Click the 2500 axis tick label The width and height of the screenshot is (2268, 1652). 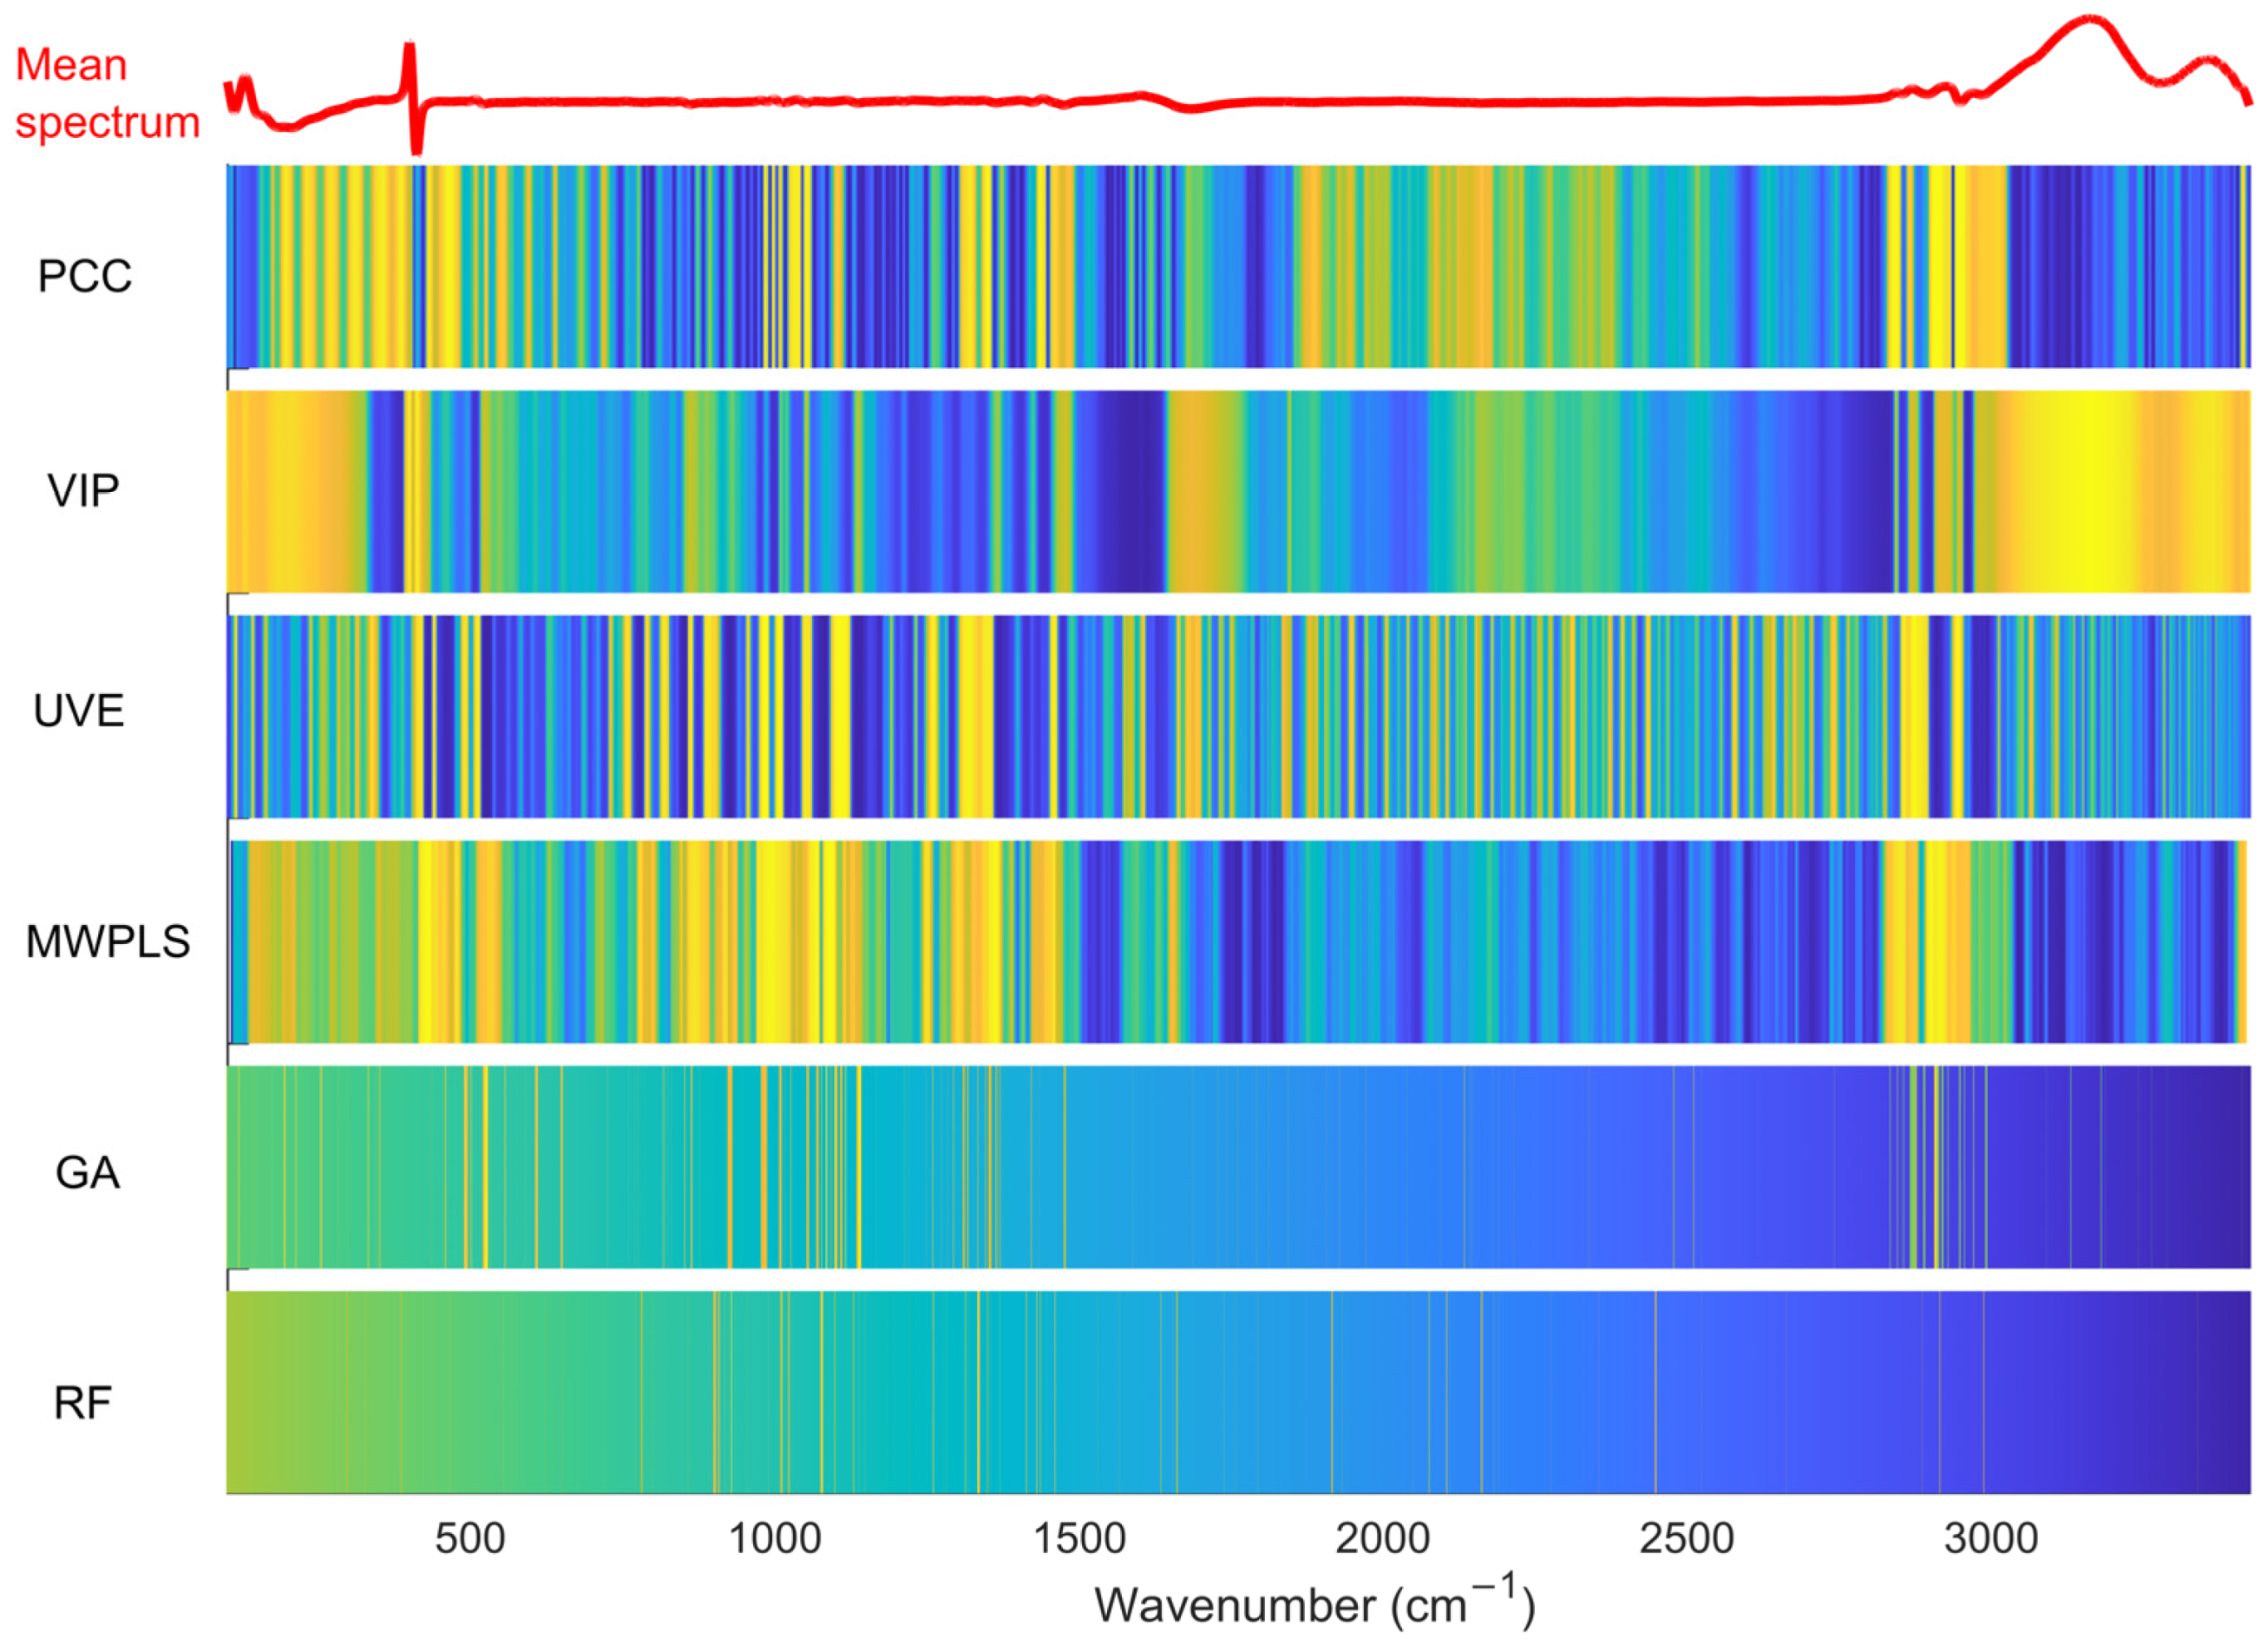(x=1686, y=1539)
